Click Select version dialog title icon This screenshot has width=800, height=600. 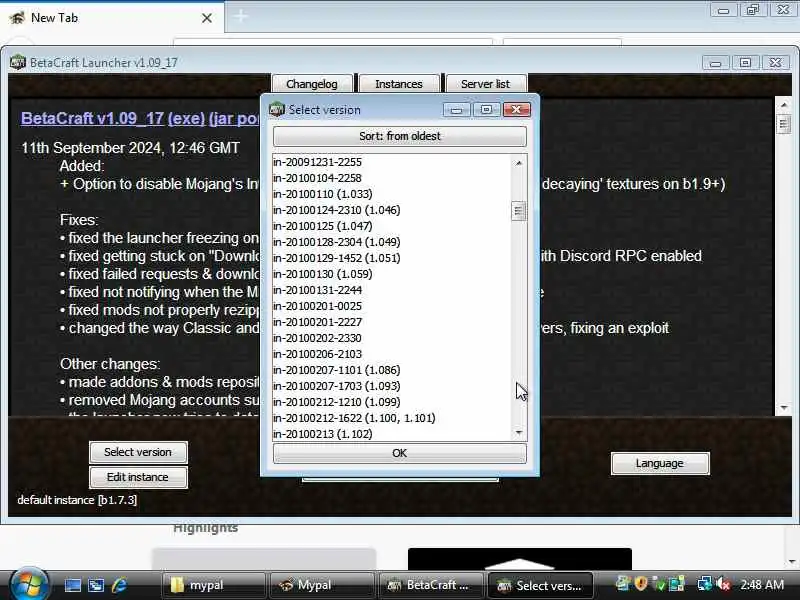point(277,109)
